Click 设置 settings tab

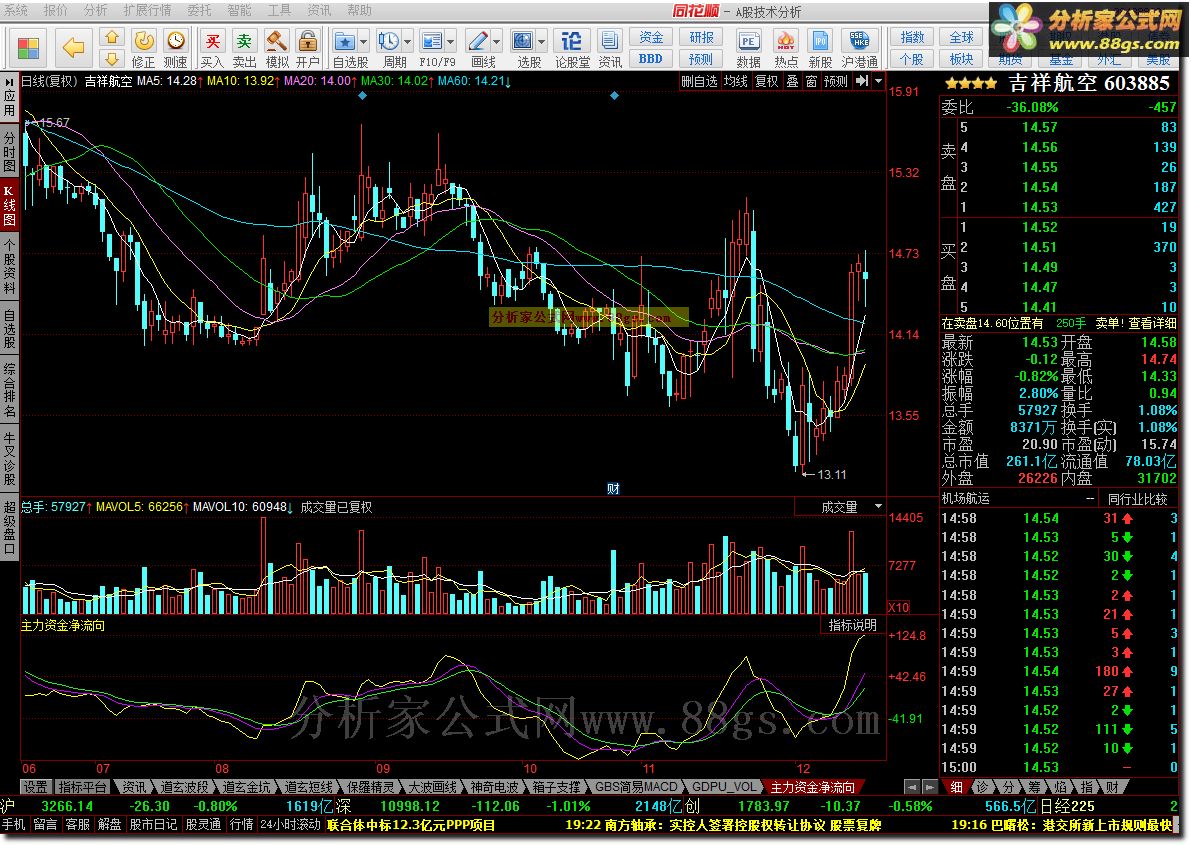click(x=34, y=786)
